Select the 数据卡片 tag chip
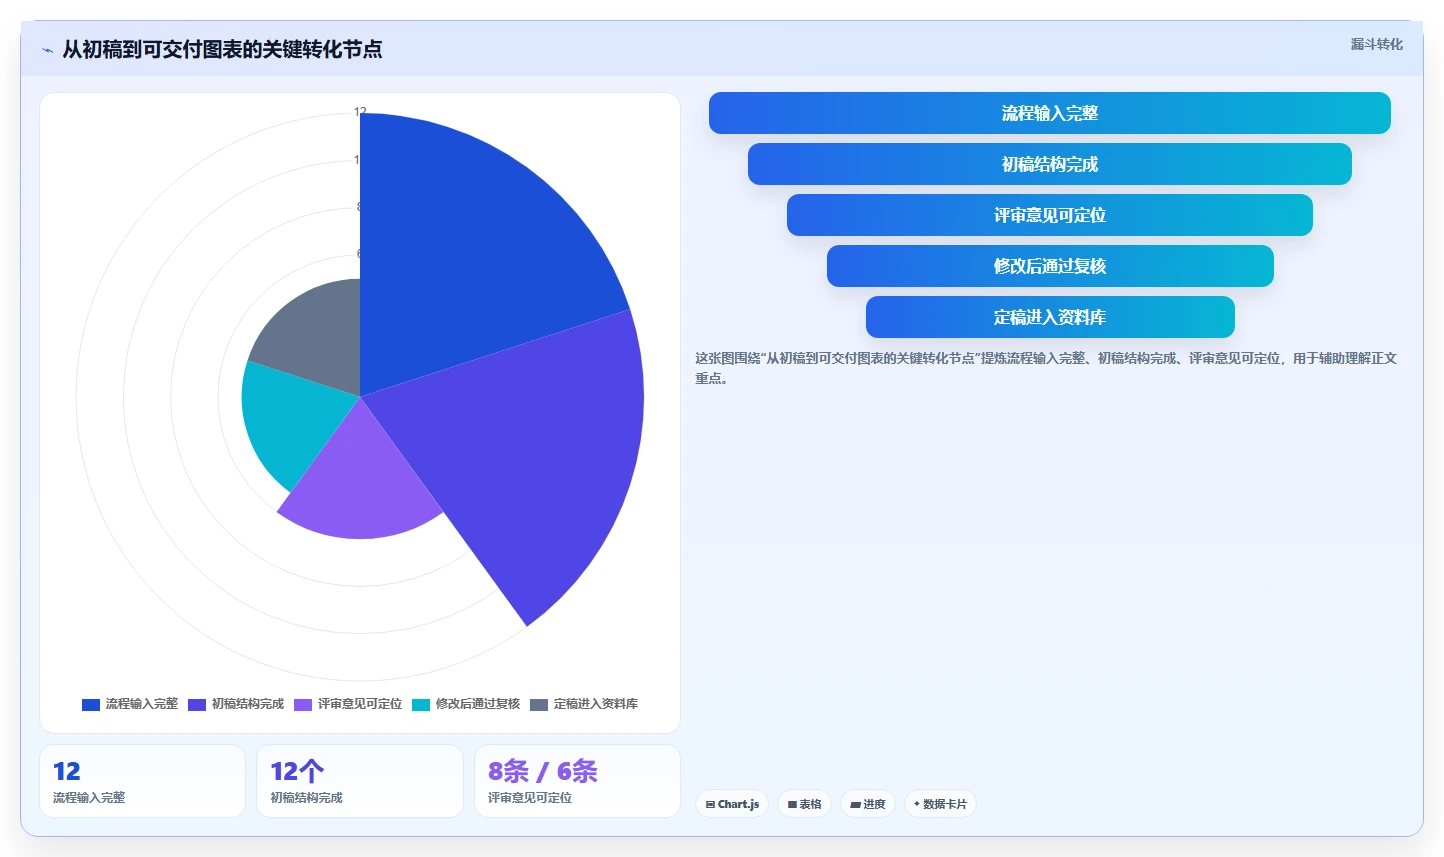 pos(940,804)
